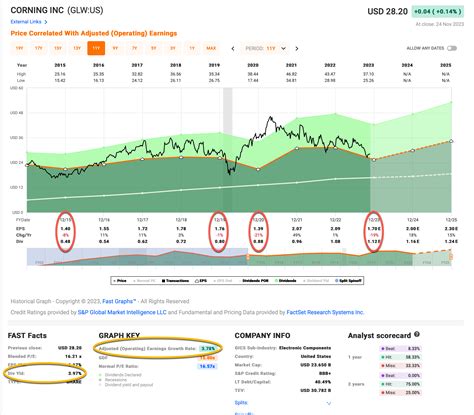The width and height of the screenshot is (474, 415).
Task: Click the 2 years Hit 75.00% badge
Action: pyautogui.click(x=400, y=384)
